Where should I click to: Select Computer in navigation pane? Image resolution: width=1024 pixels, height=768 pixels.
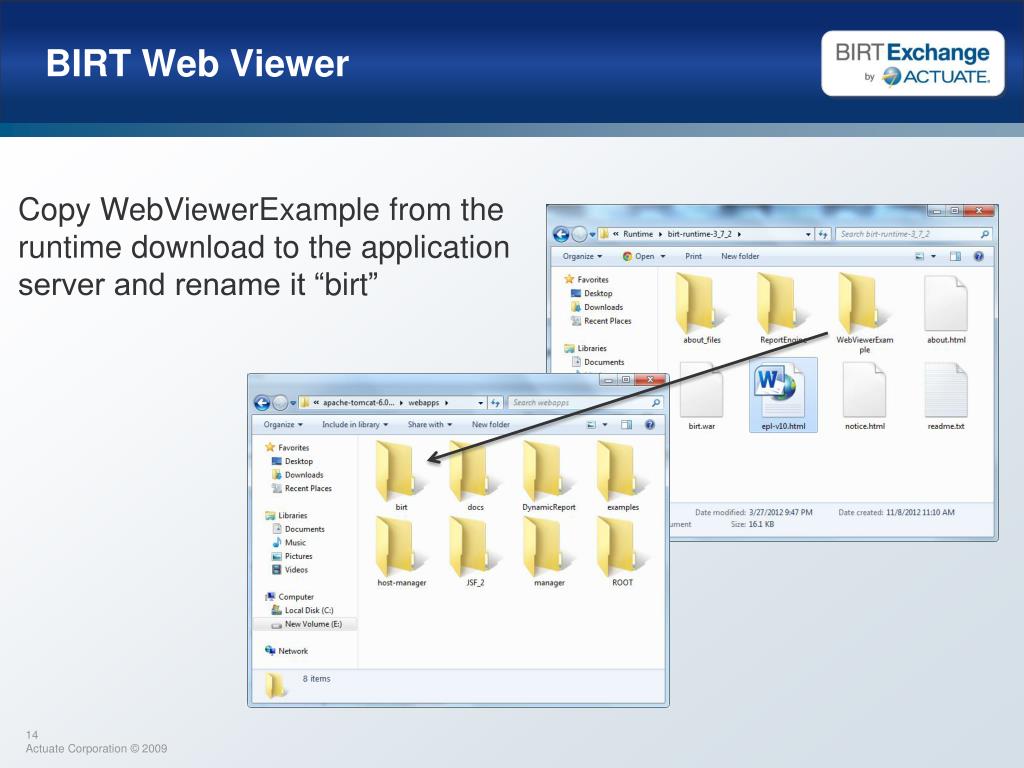289,597
